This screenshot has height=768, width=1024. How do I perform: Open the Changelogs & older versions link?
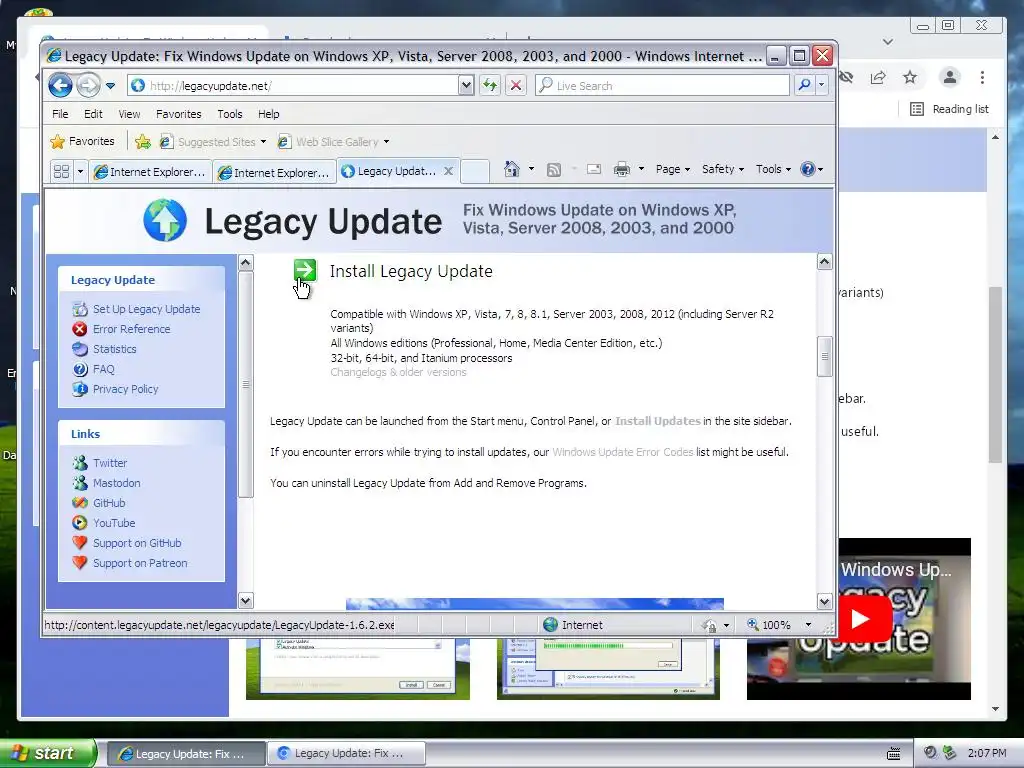(398, 372)
